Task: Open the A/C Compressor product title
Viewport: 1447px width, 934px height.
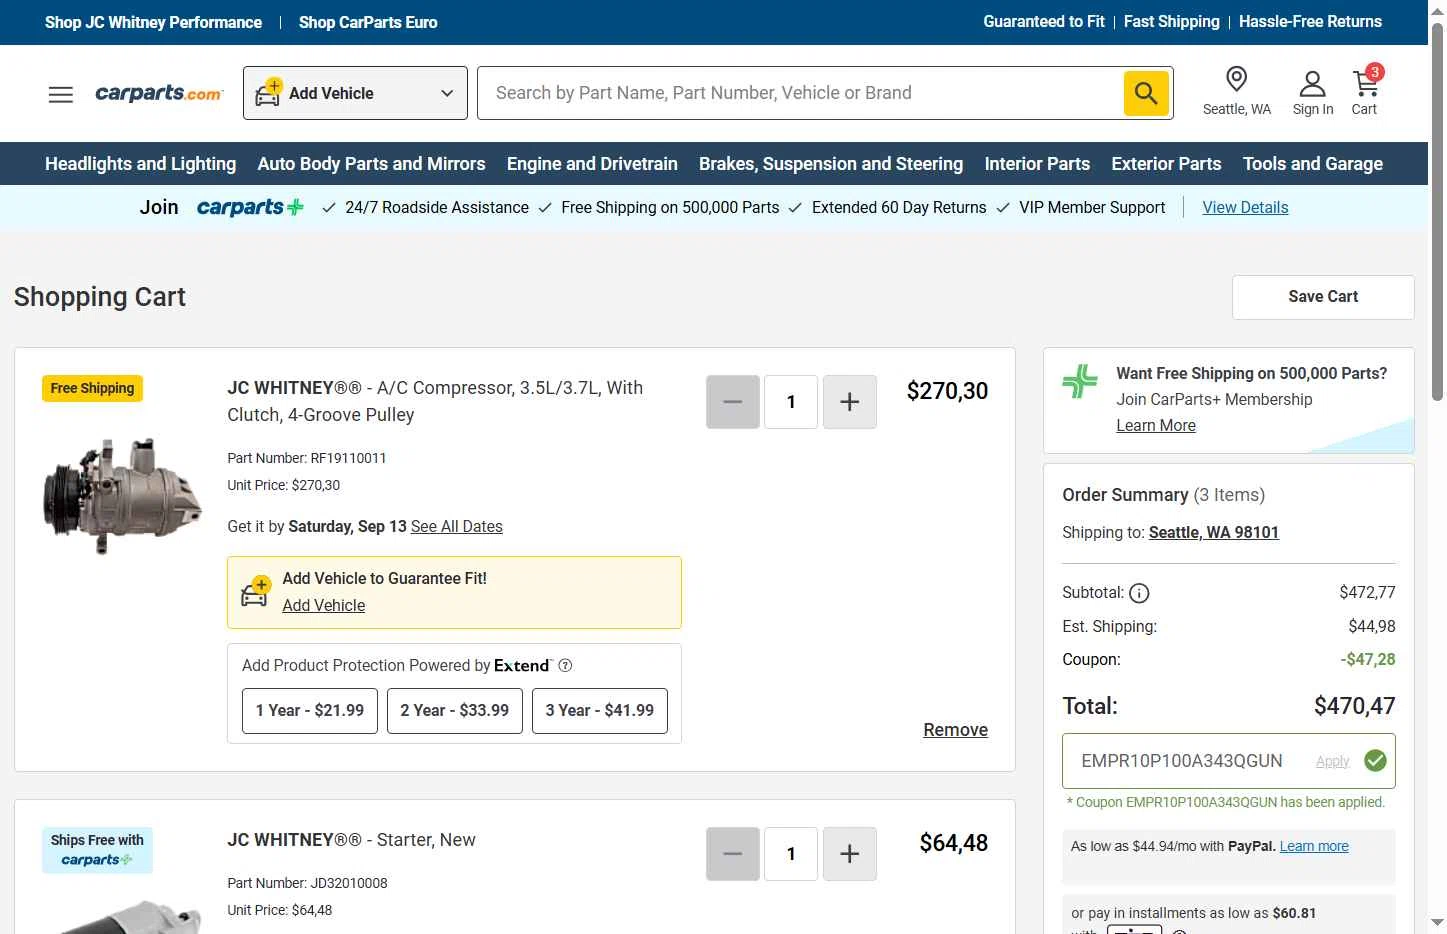Action: click(x=435, y=401)
